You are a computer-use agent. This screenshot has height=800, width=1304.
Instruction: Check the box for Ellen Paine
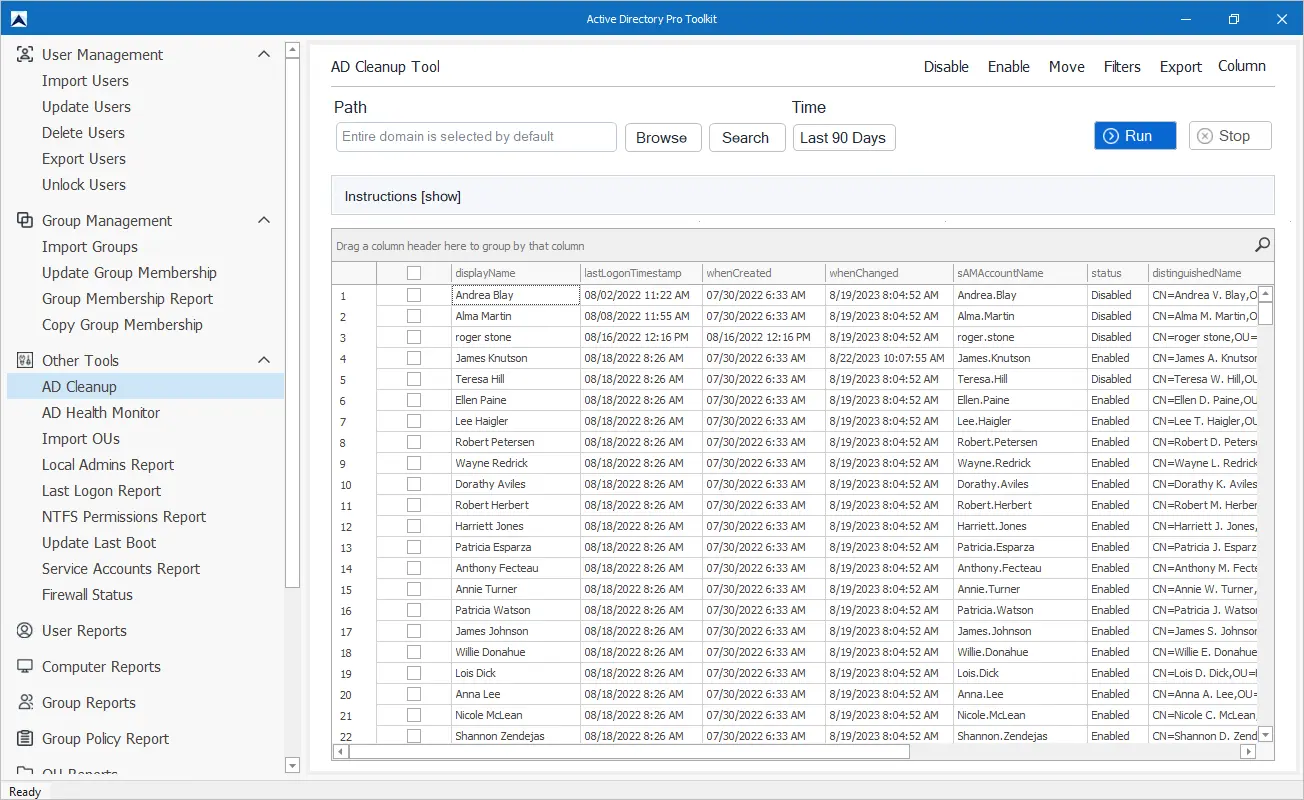pos(414,400)
